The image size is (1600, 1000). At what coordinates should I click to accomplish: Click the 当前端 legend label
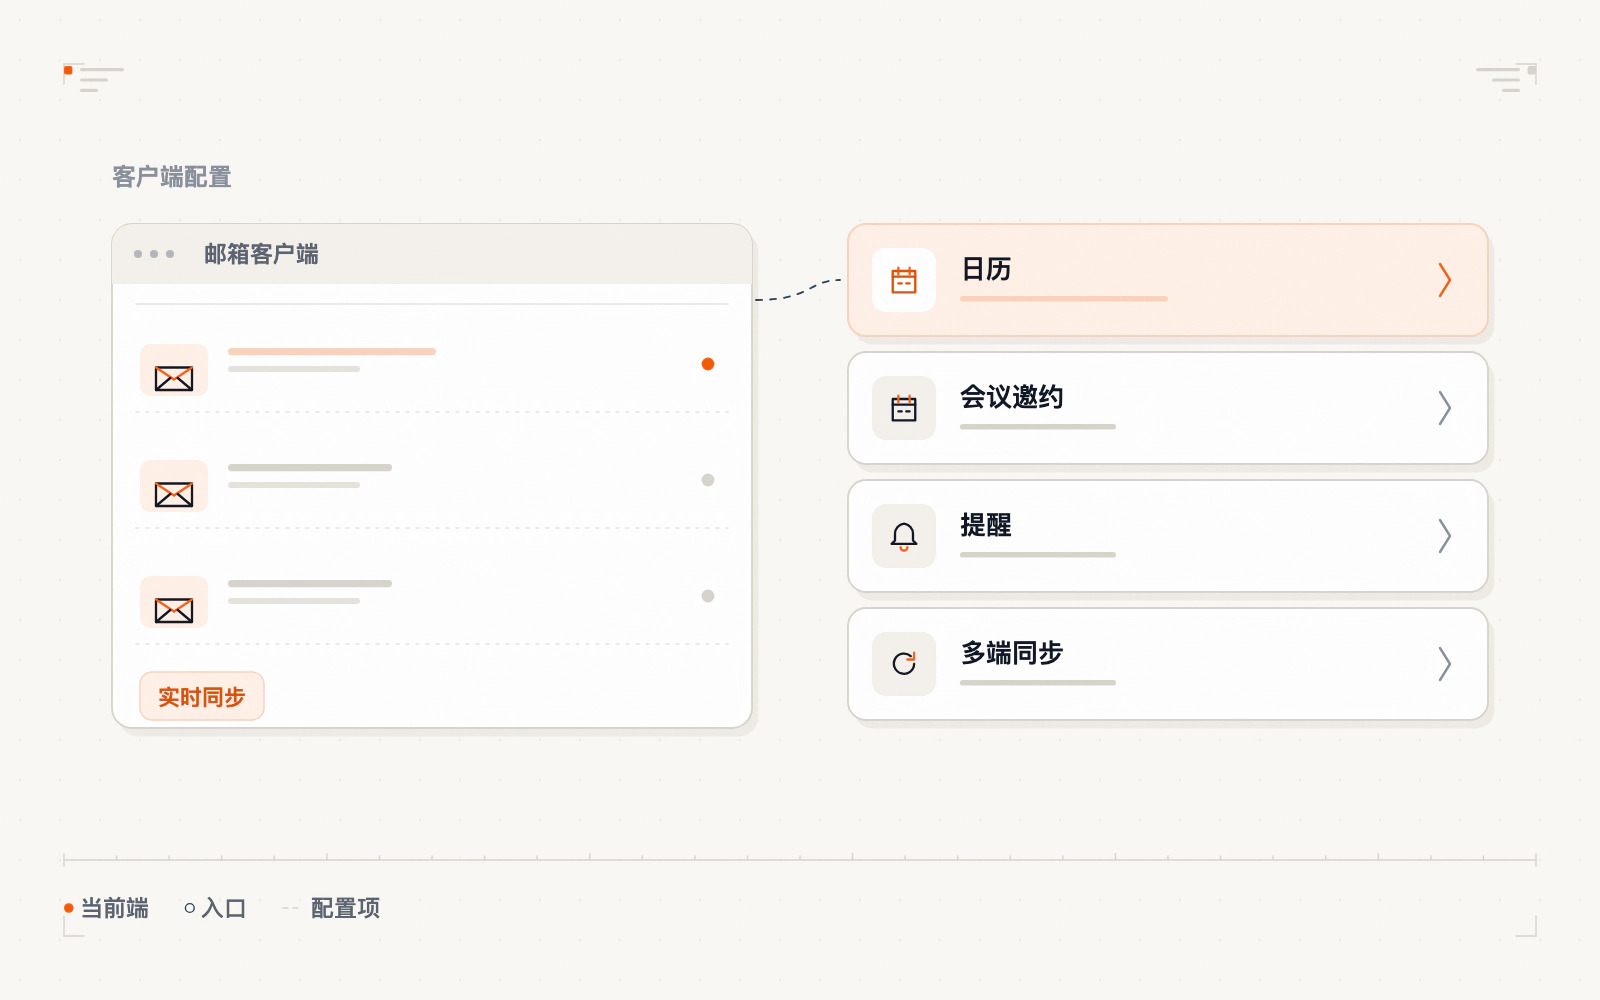115,908
